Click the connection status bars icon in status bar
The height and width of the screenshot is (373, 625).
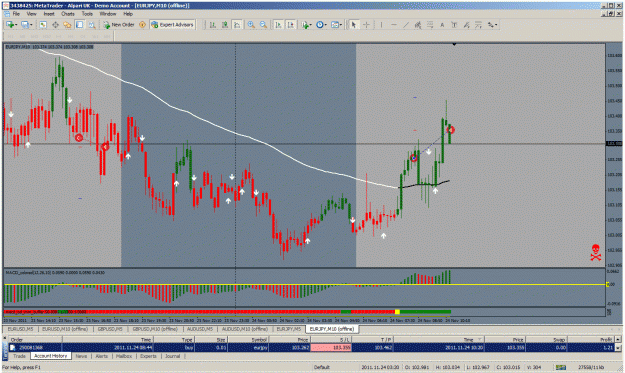(x=561, y=367)
